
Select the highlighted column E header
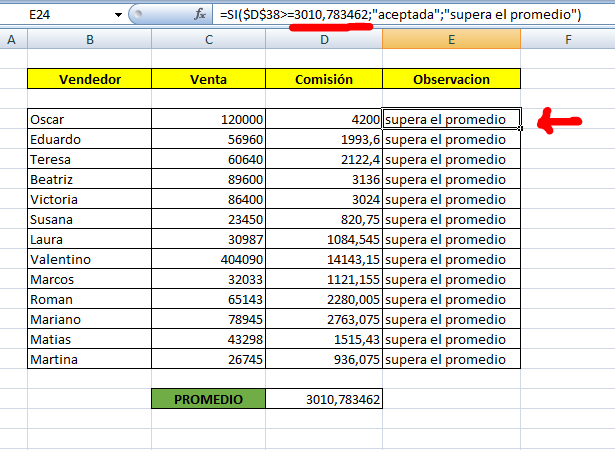point(451,39)
